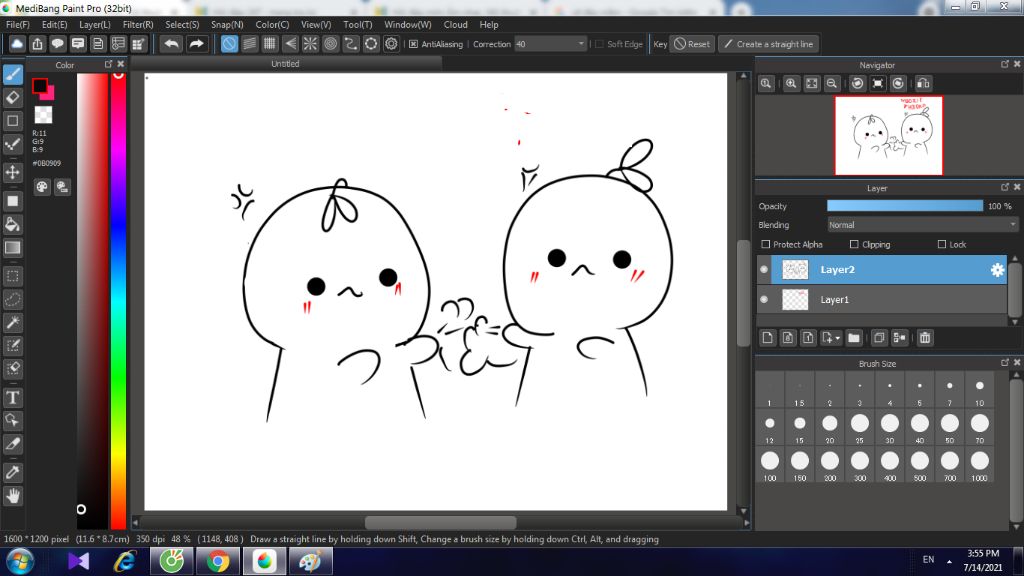Select the rectangular Select tool
The image size is (1024, 576).
12,276
